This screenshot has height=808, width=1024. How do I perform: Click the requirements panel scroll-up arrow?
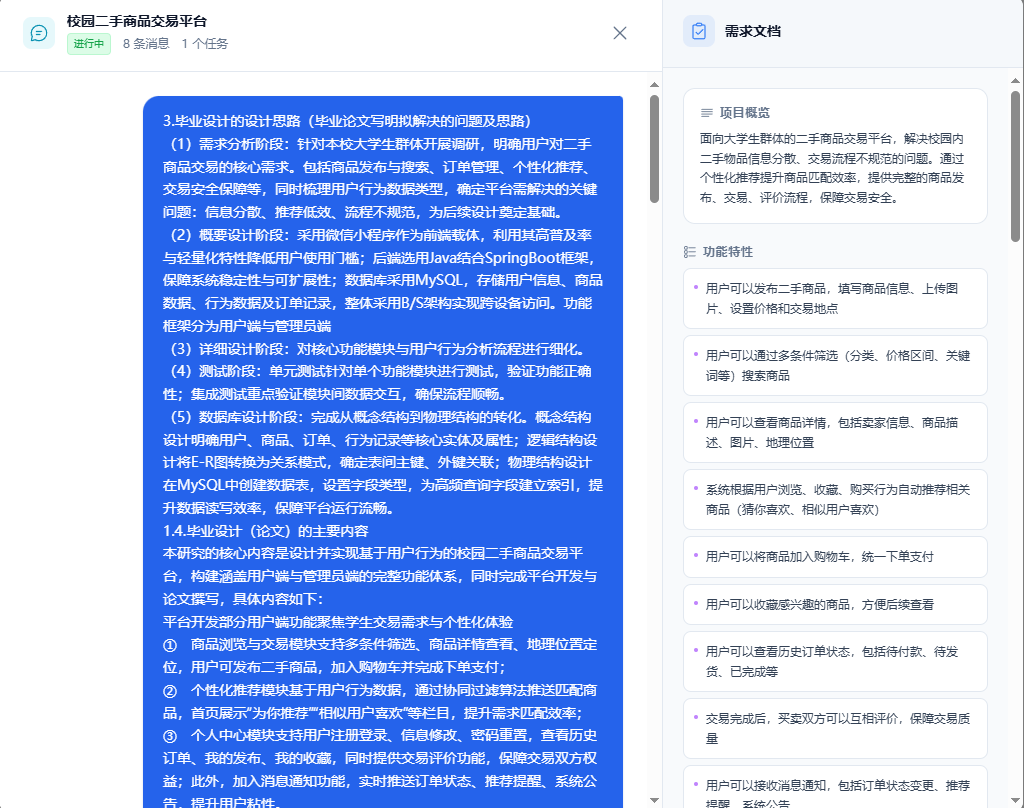(1015, 81)
